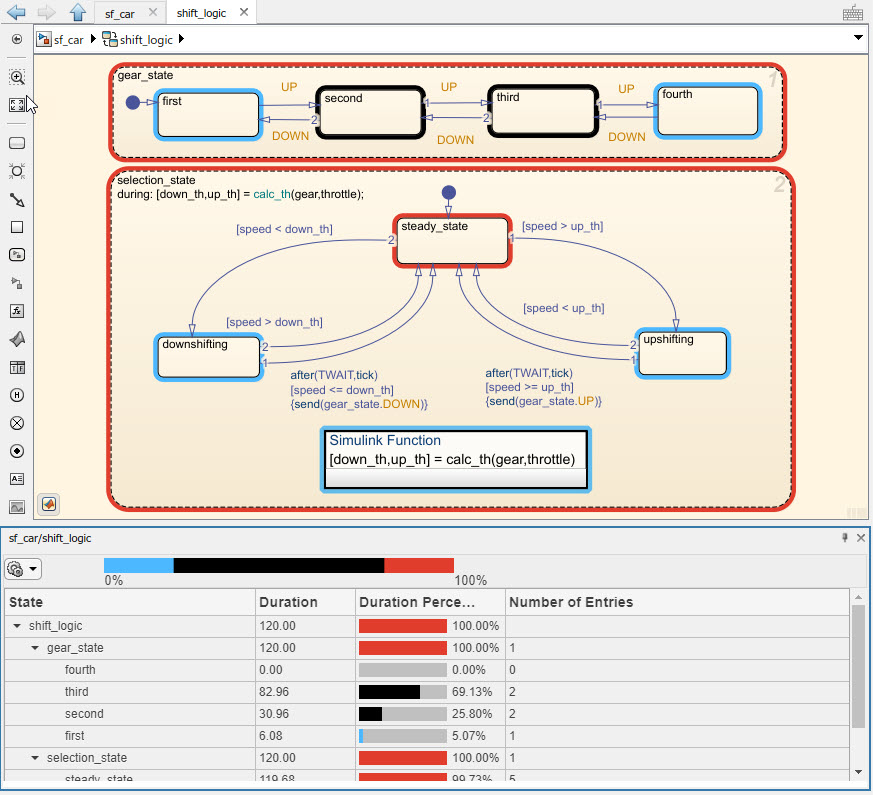Select the Zoom tool in the palette
The image size is (874, 795).
16,77
